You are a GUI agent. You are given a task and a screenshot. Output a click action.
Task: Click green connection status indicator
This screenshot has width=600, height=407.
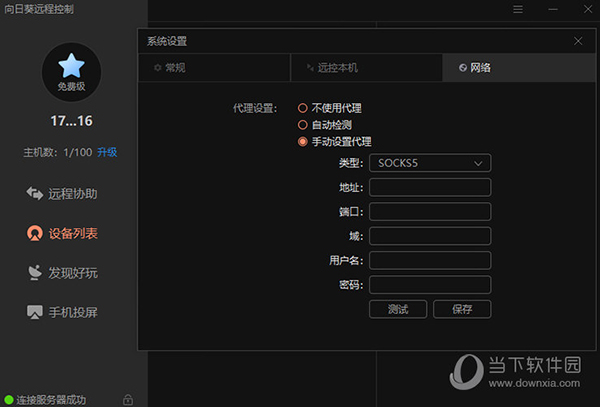[x=8, y=400]
